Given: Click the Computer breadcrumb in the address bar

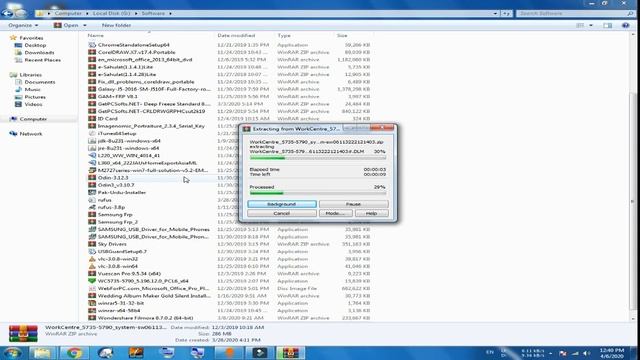Looking at the screenshot, I should pyautogui.click(x=68, y=13).
